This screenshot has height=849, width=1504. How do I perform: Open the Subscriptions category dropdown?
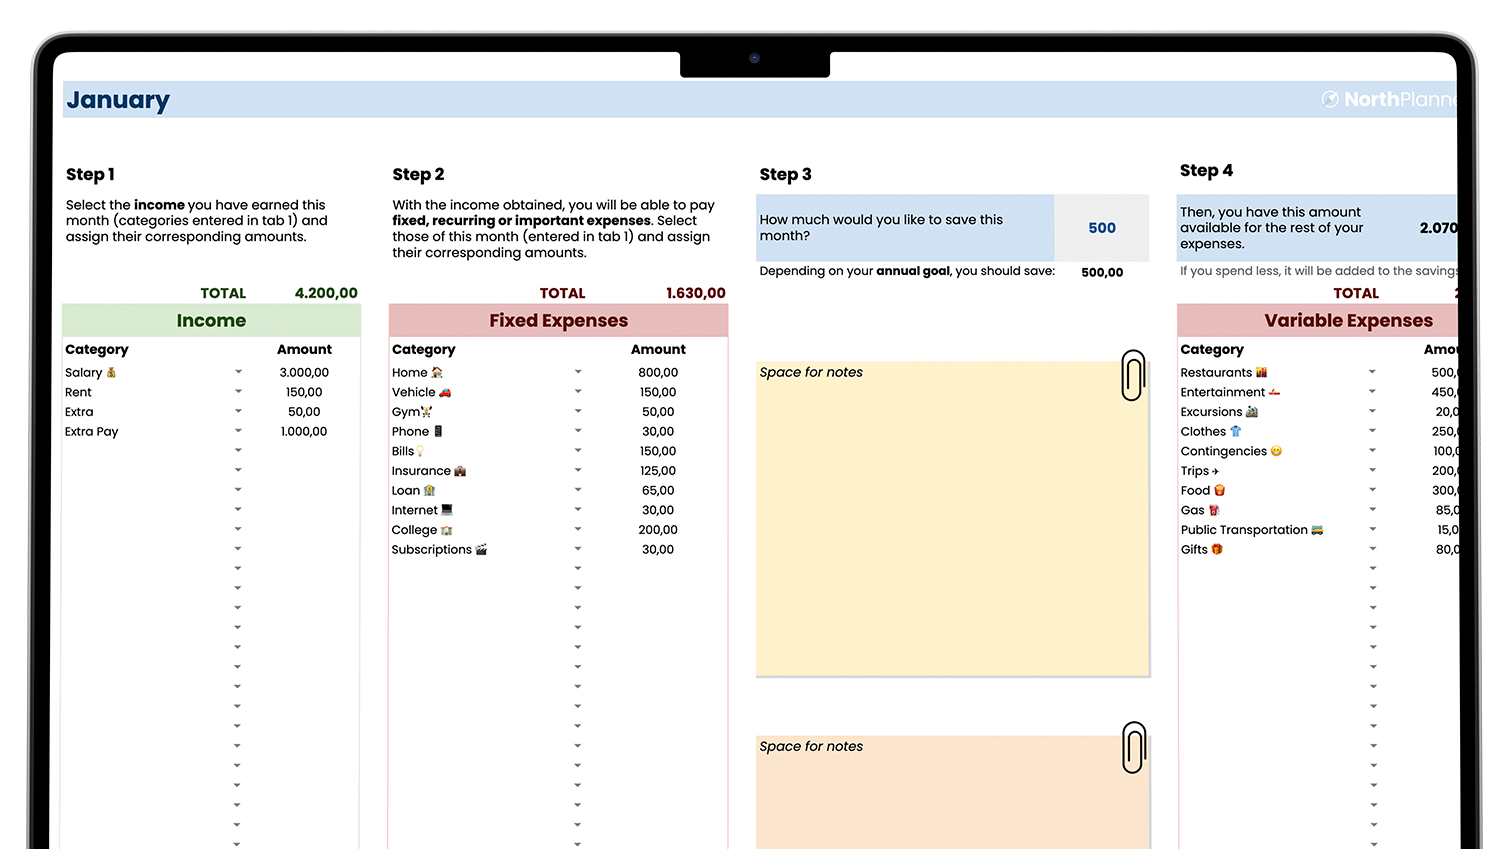(x=578, y=549)
